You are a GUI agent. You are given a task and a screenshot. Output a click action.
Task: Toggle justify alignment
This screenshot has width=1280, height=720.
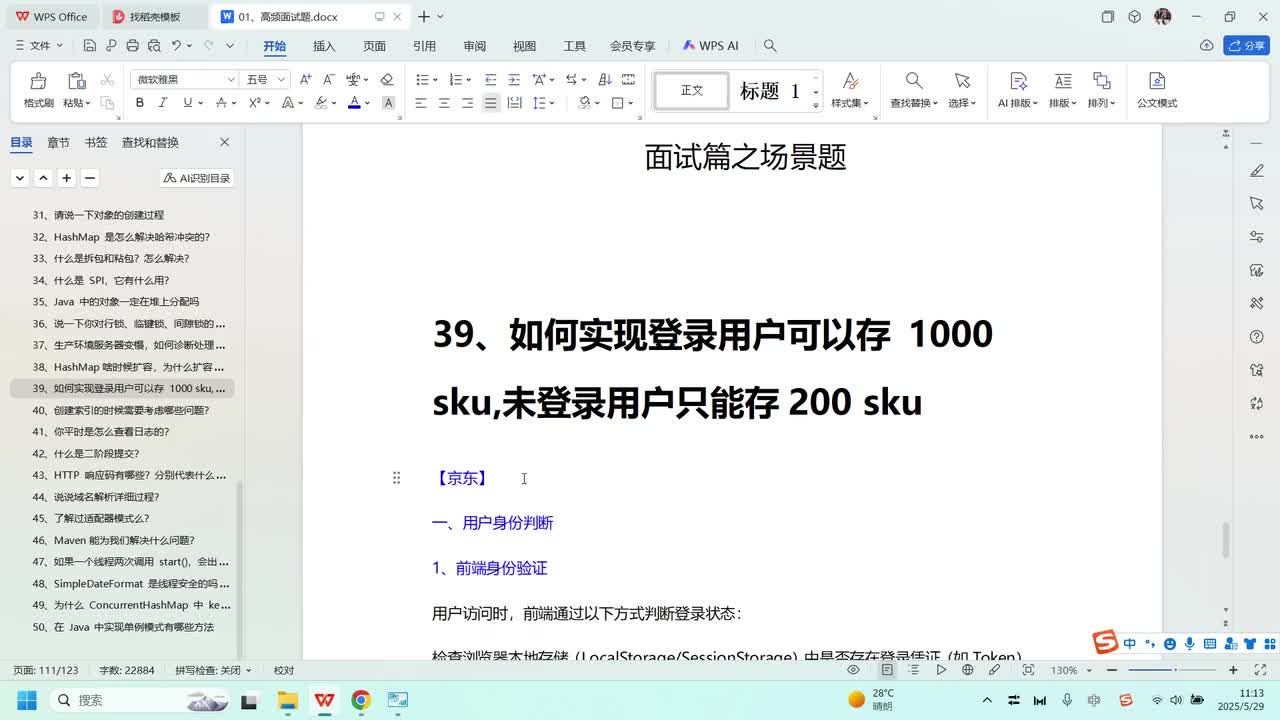pyautogui.click(x=490, y=103)
